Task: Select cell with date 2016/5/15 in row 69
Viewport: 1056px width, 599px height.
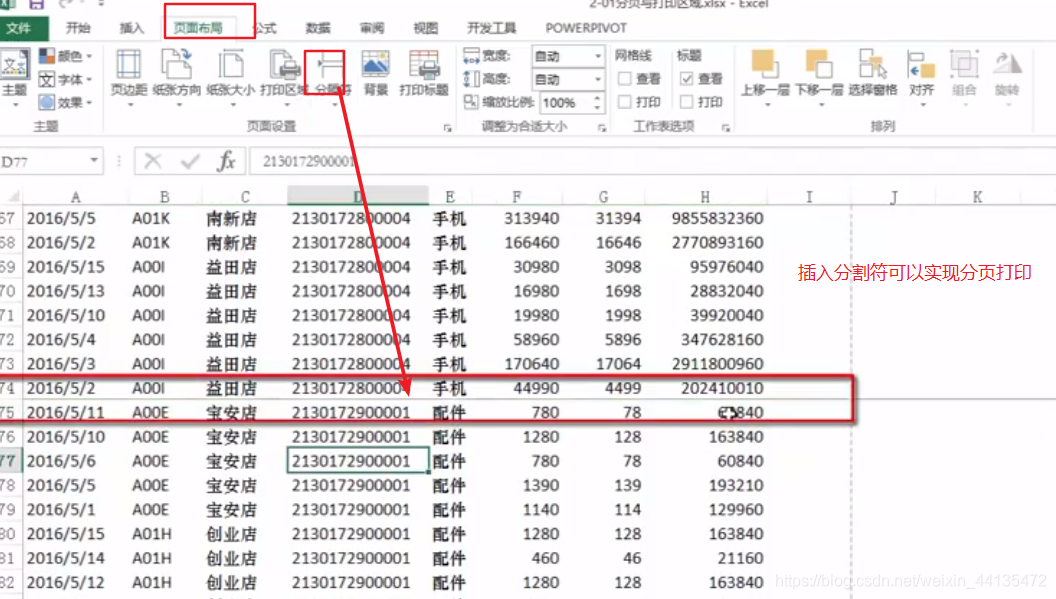Action: coord(75,267)
